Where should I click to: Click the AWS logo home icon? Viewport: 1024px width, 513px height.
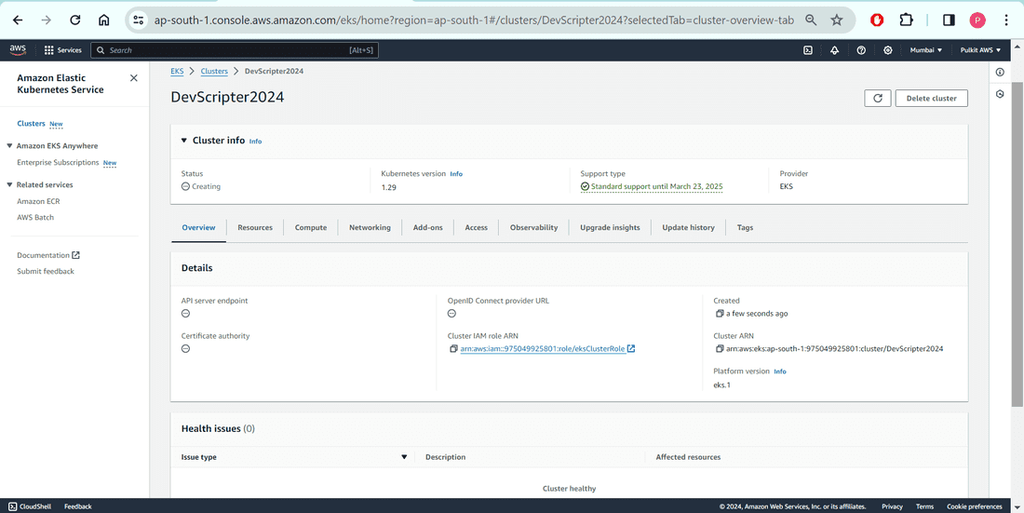coord(18,50)
